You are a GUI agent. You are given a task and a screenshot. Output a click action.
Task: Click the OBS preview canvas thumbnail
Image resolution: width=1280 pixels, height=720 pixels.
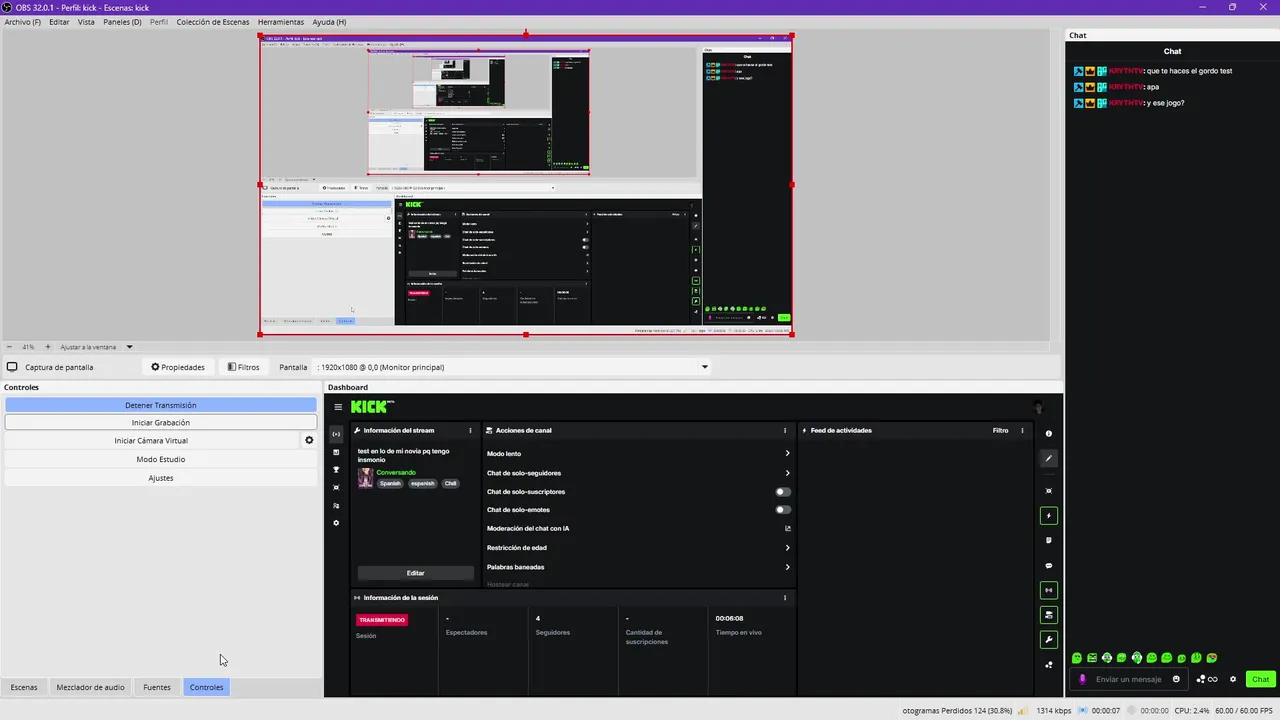click(526, 186)
